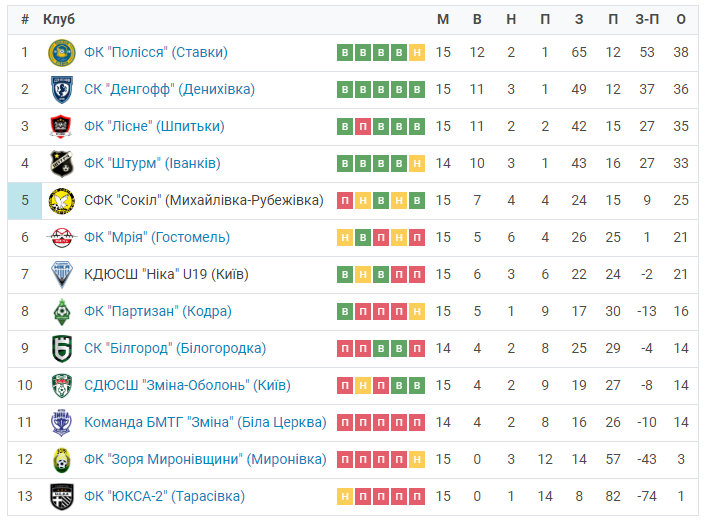Open the ФК "Зоря Миронівщини" team link
This screenshot has height=521, width=704.
pos(205,459)
